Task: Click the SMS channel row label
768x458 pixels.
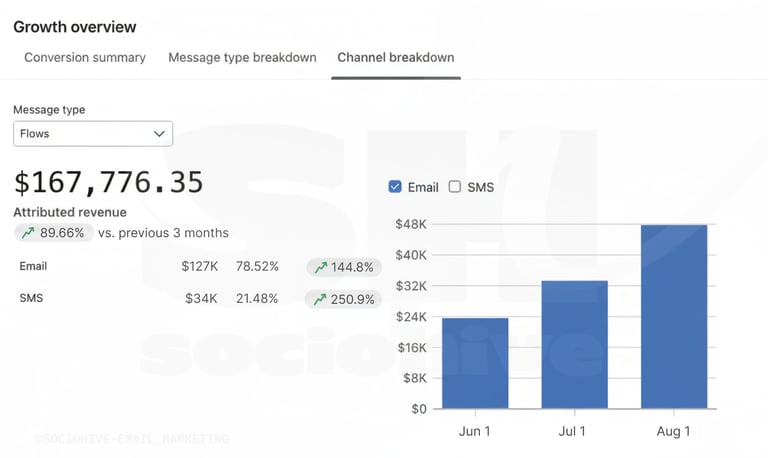Action: pos(31,298)
